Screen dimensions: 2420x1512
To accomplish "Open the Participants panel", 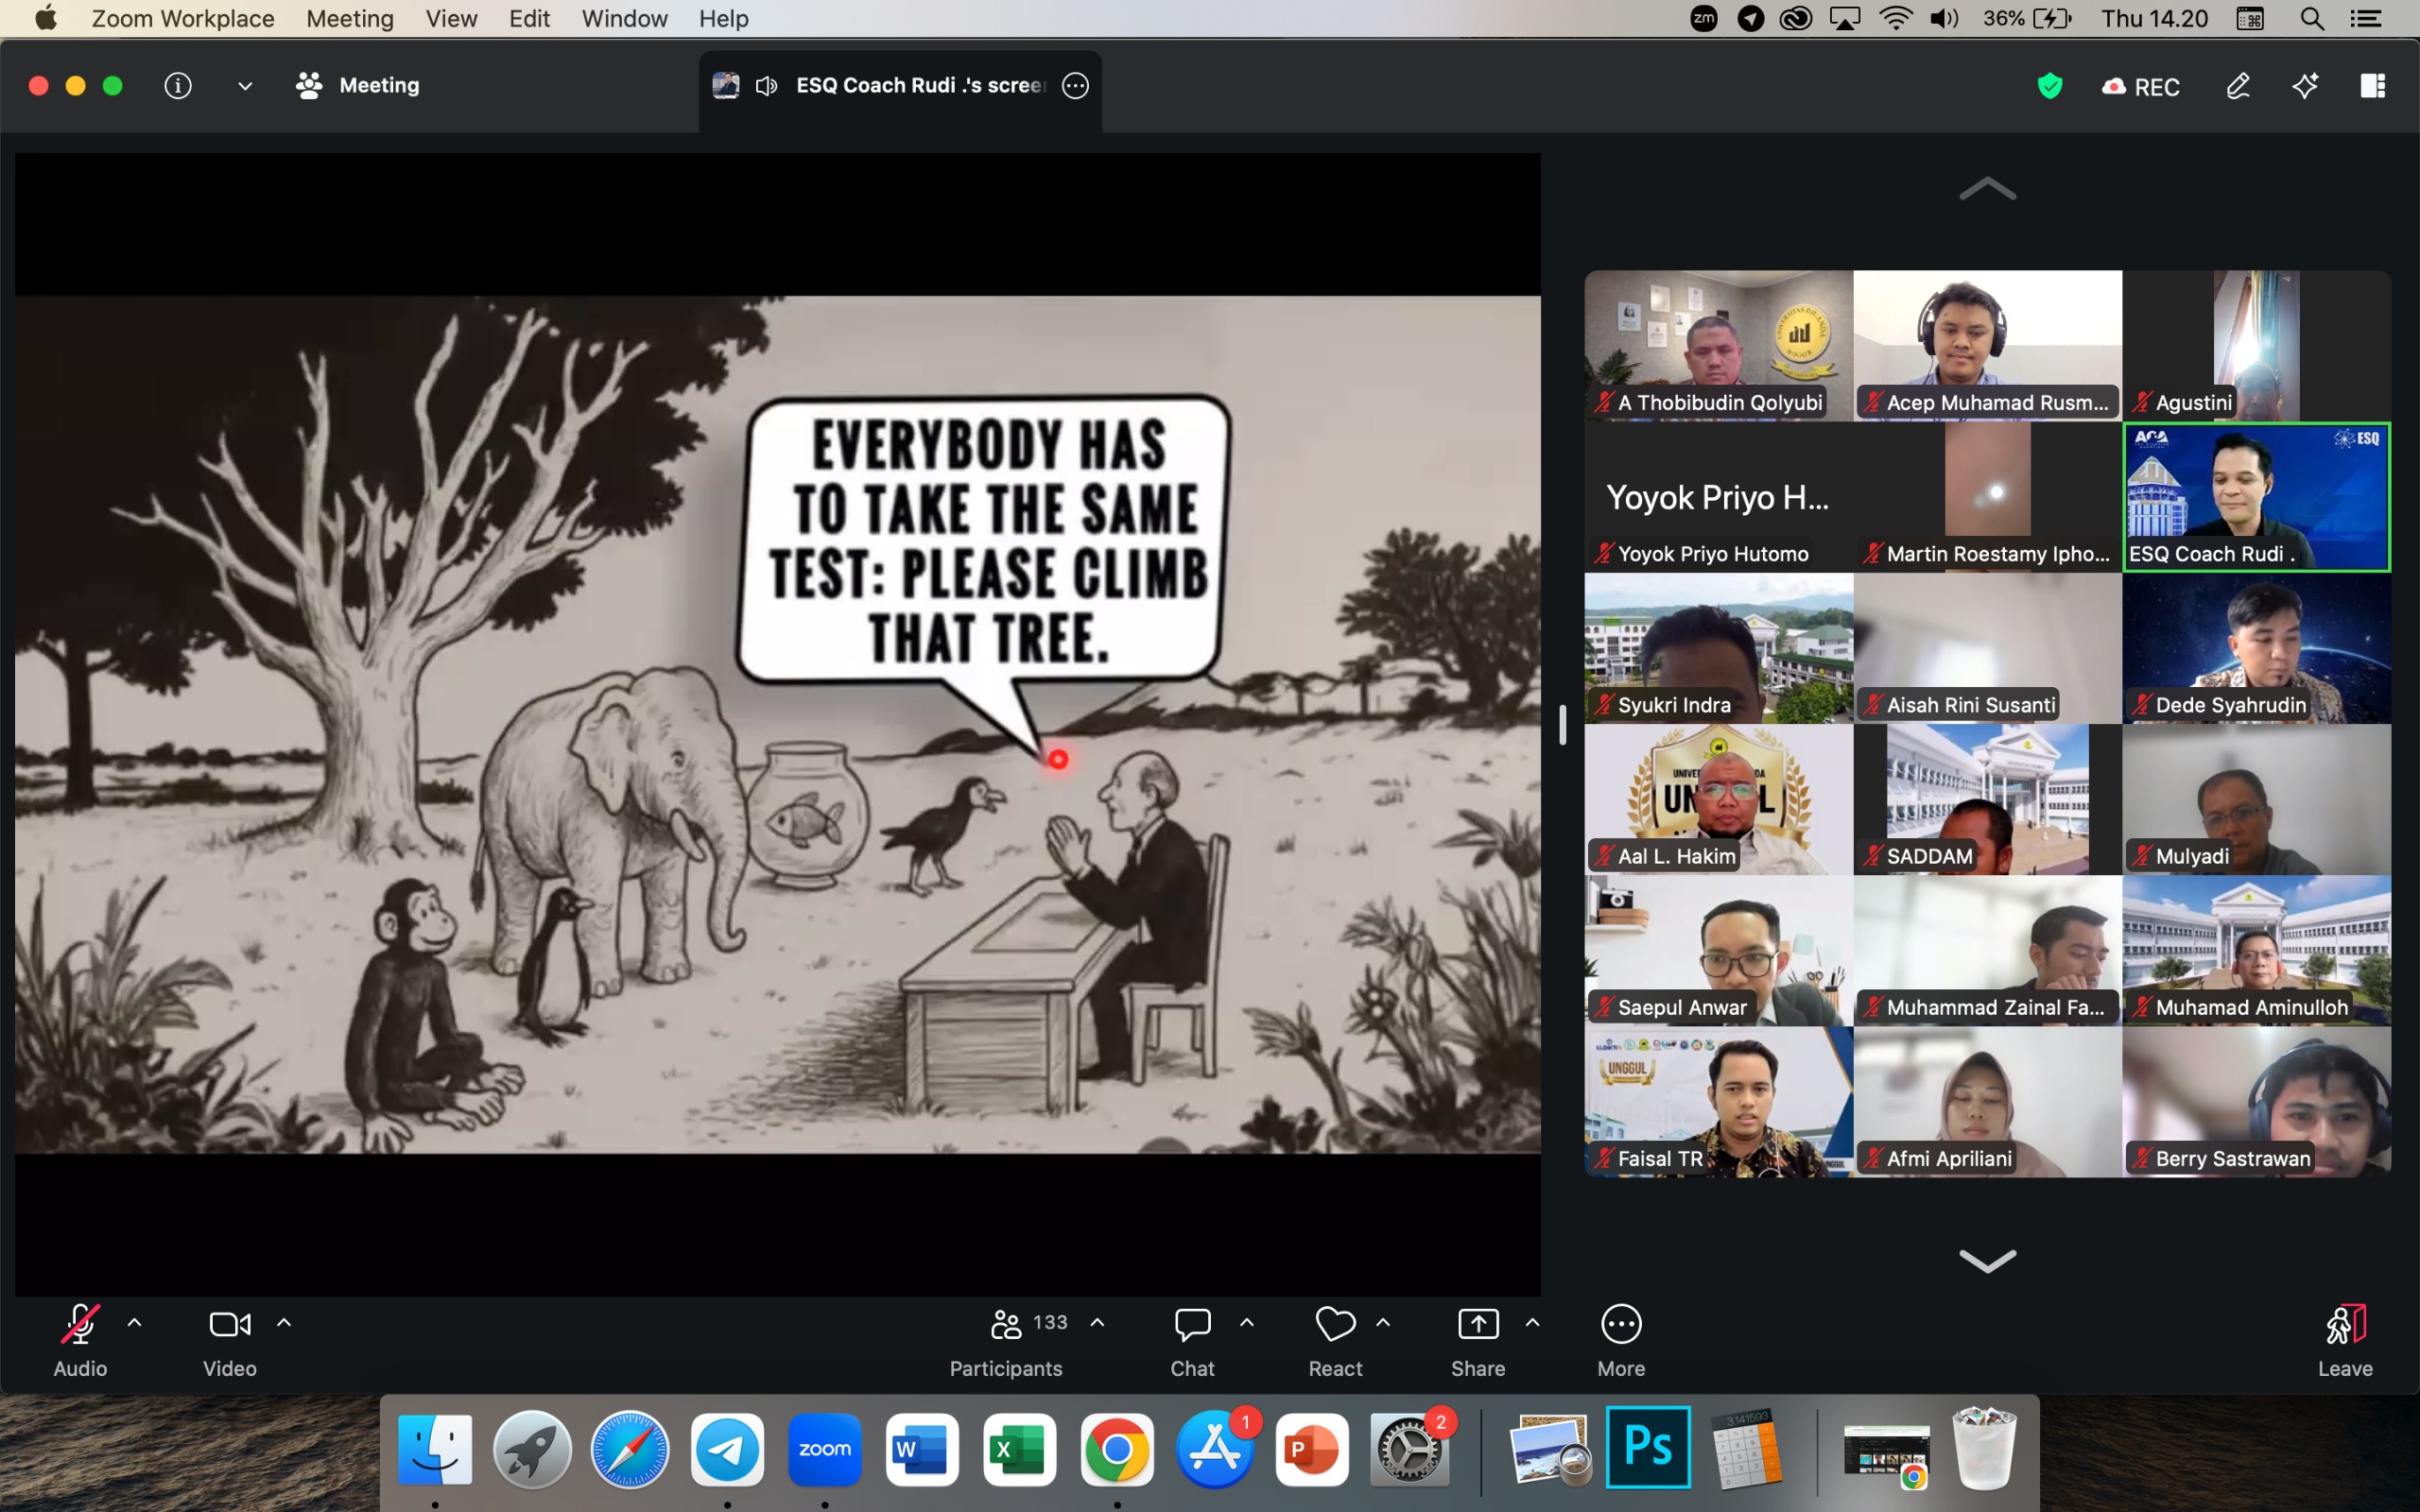I will click(x=1006, y=1340).
